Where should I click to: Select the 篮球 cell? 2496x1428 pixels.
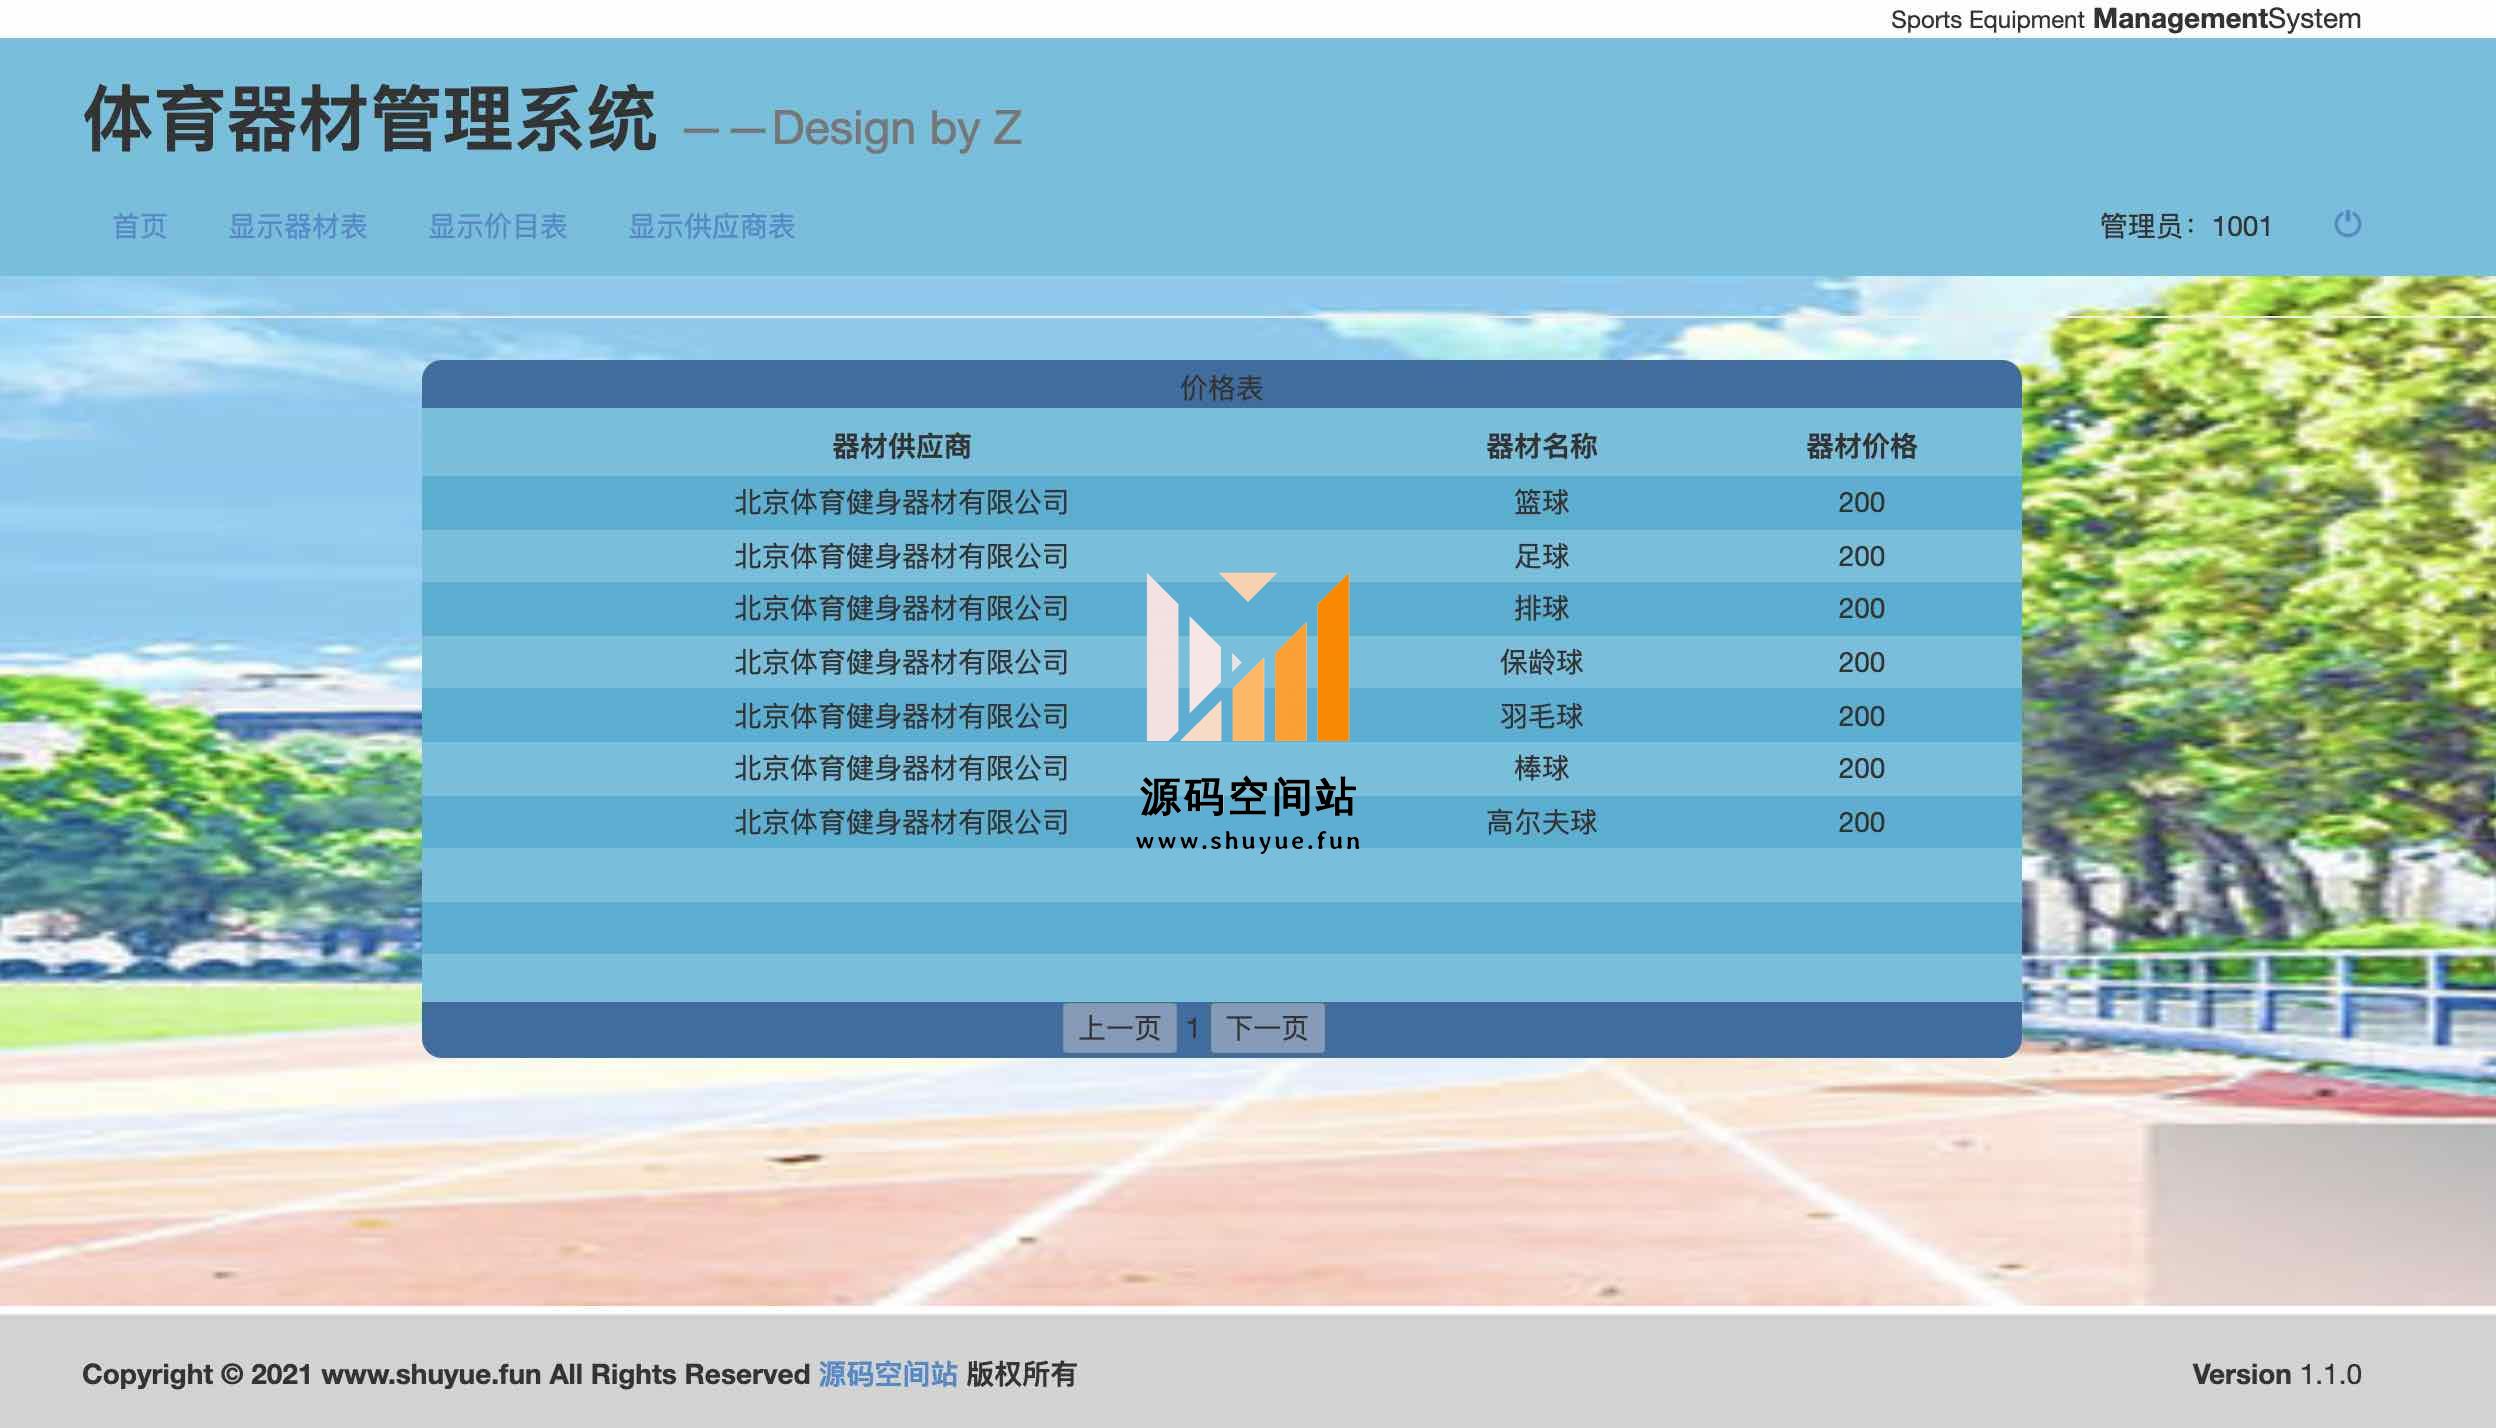point(1541,502)
